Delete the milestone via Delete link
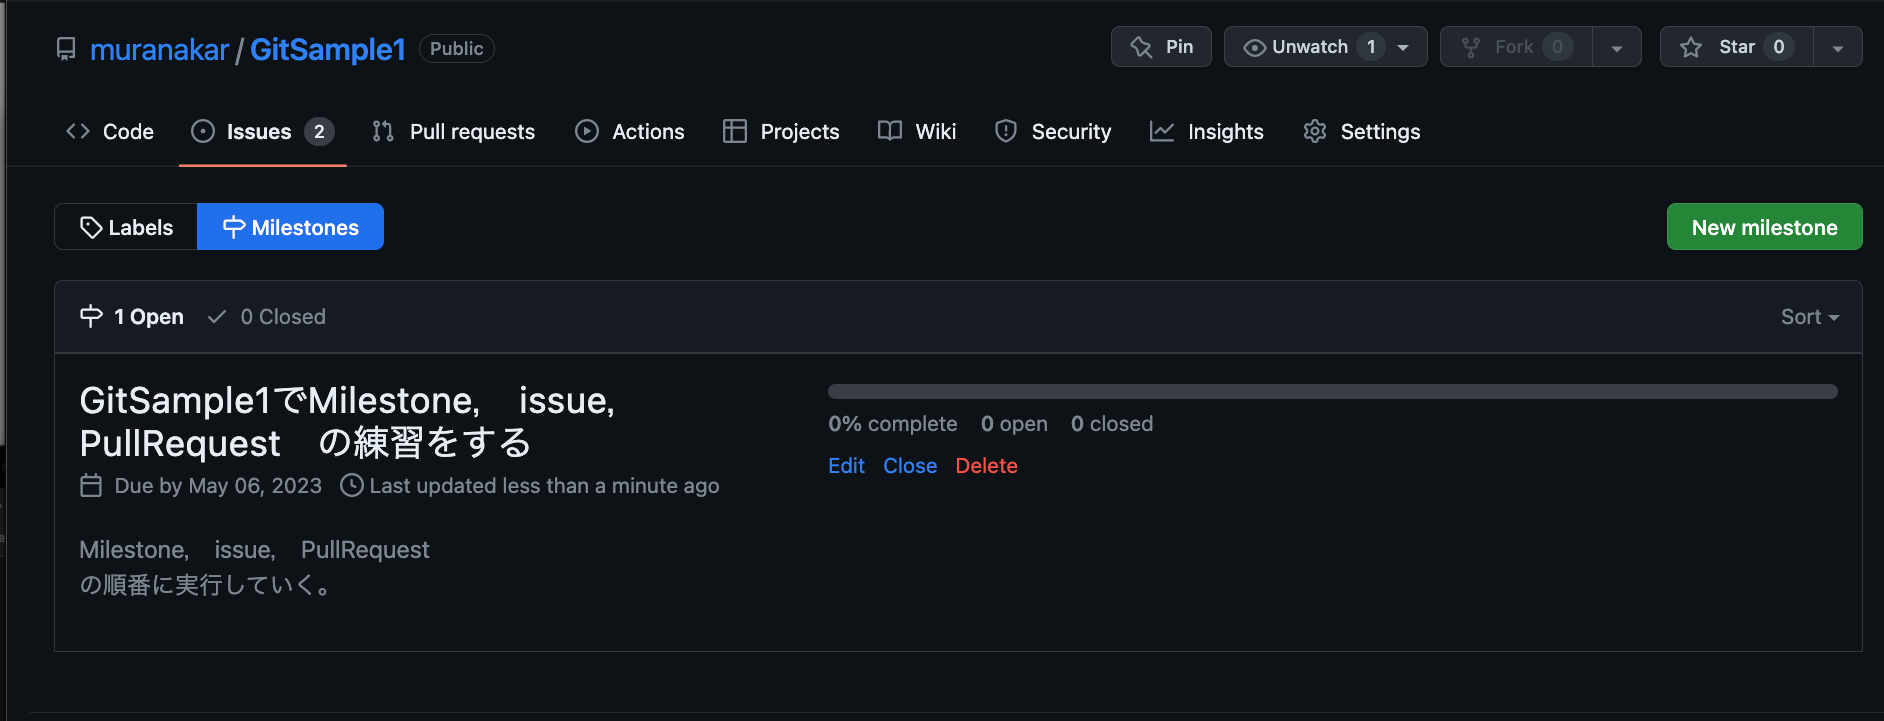1884x721 pixels. [986, 465]
